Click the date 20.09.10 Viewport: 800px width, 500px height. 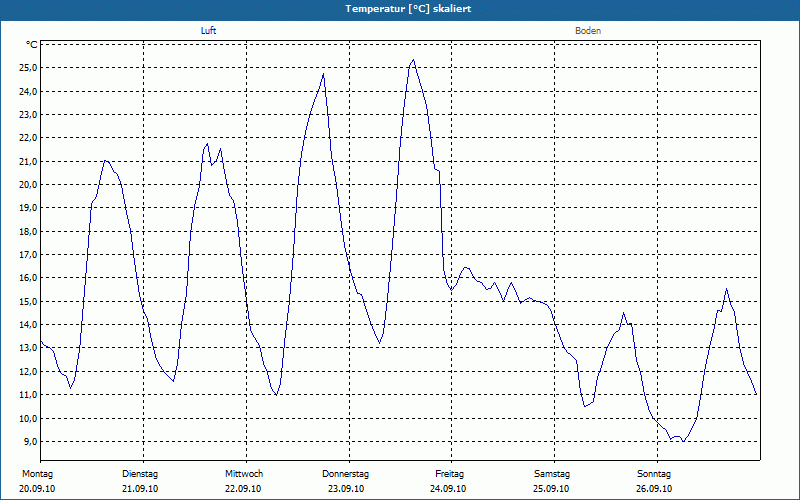coord(37,489)
